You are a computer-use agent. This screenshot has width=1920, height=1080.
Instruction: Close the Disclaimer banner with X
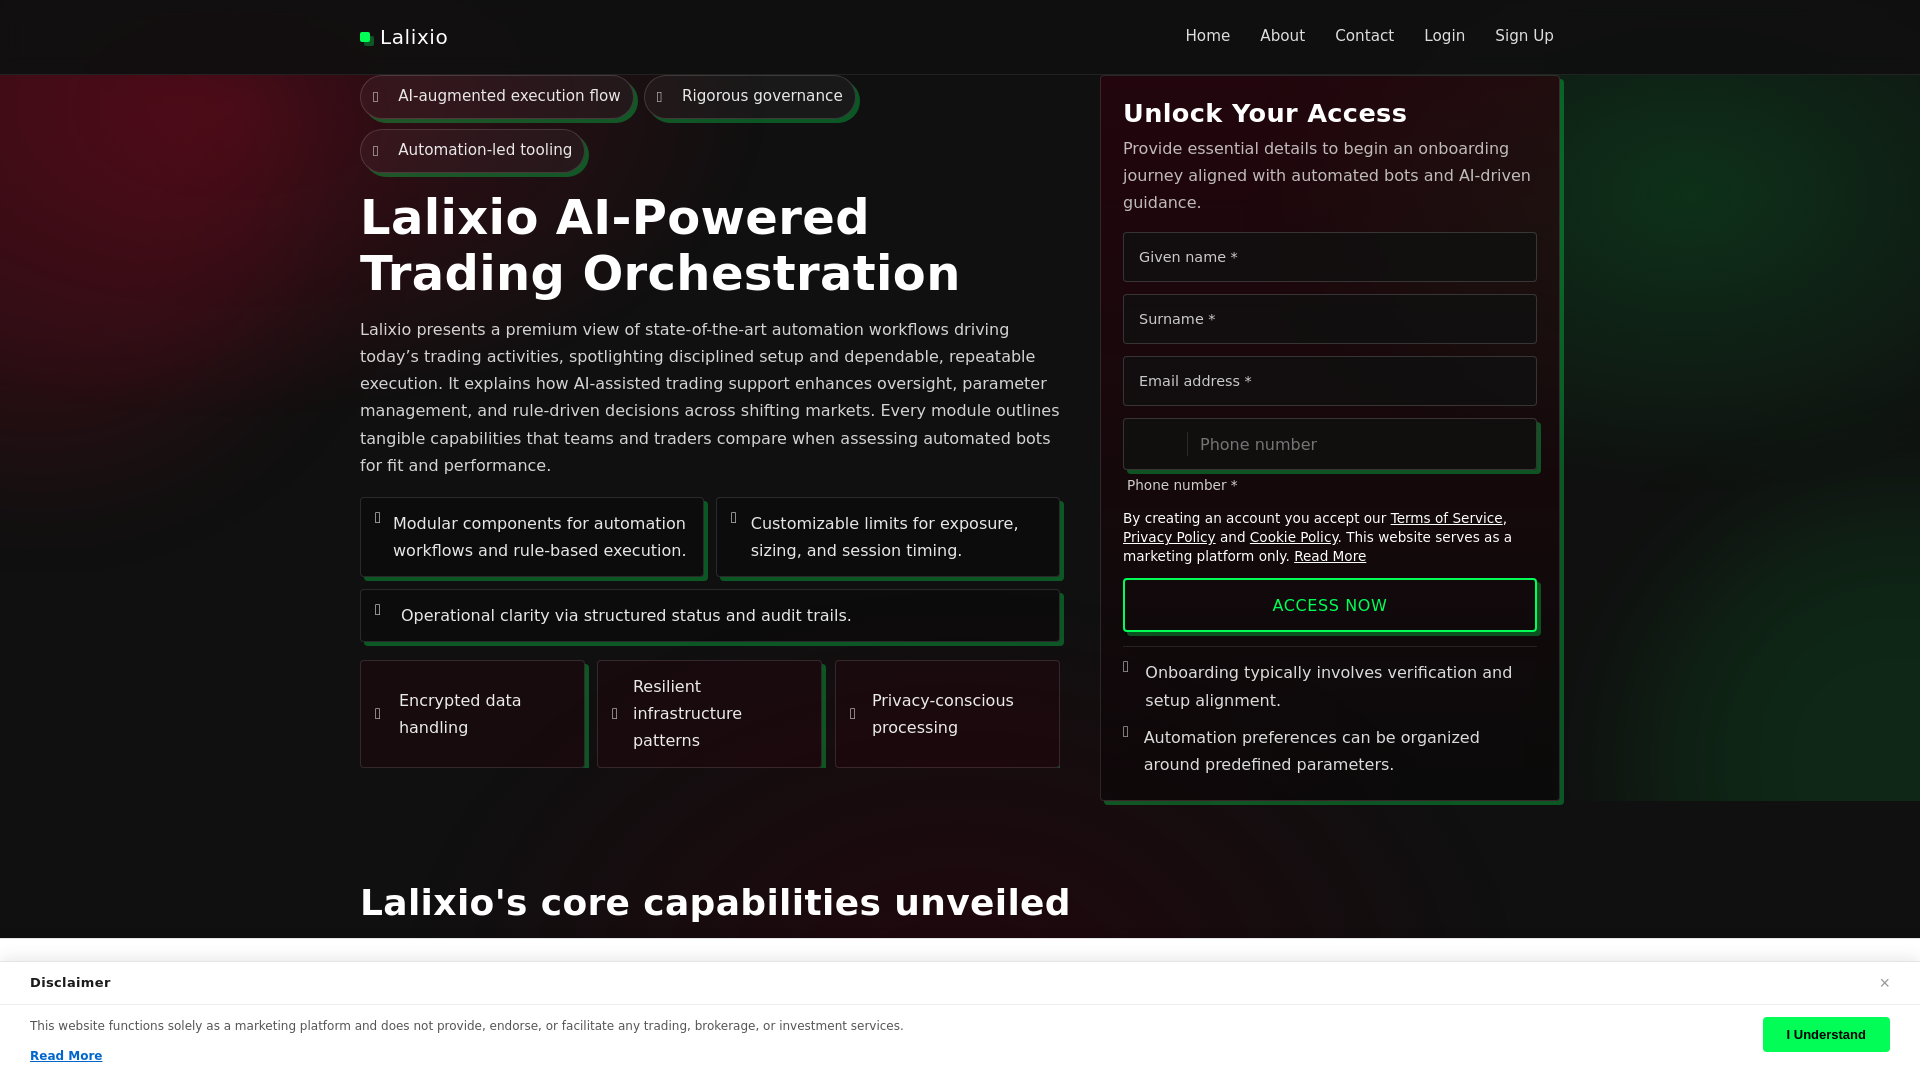tap(1884, 983)
